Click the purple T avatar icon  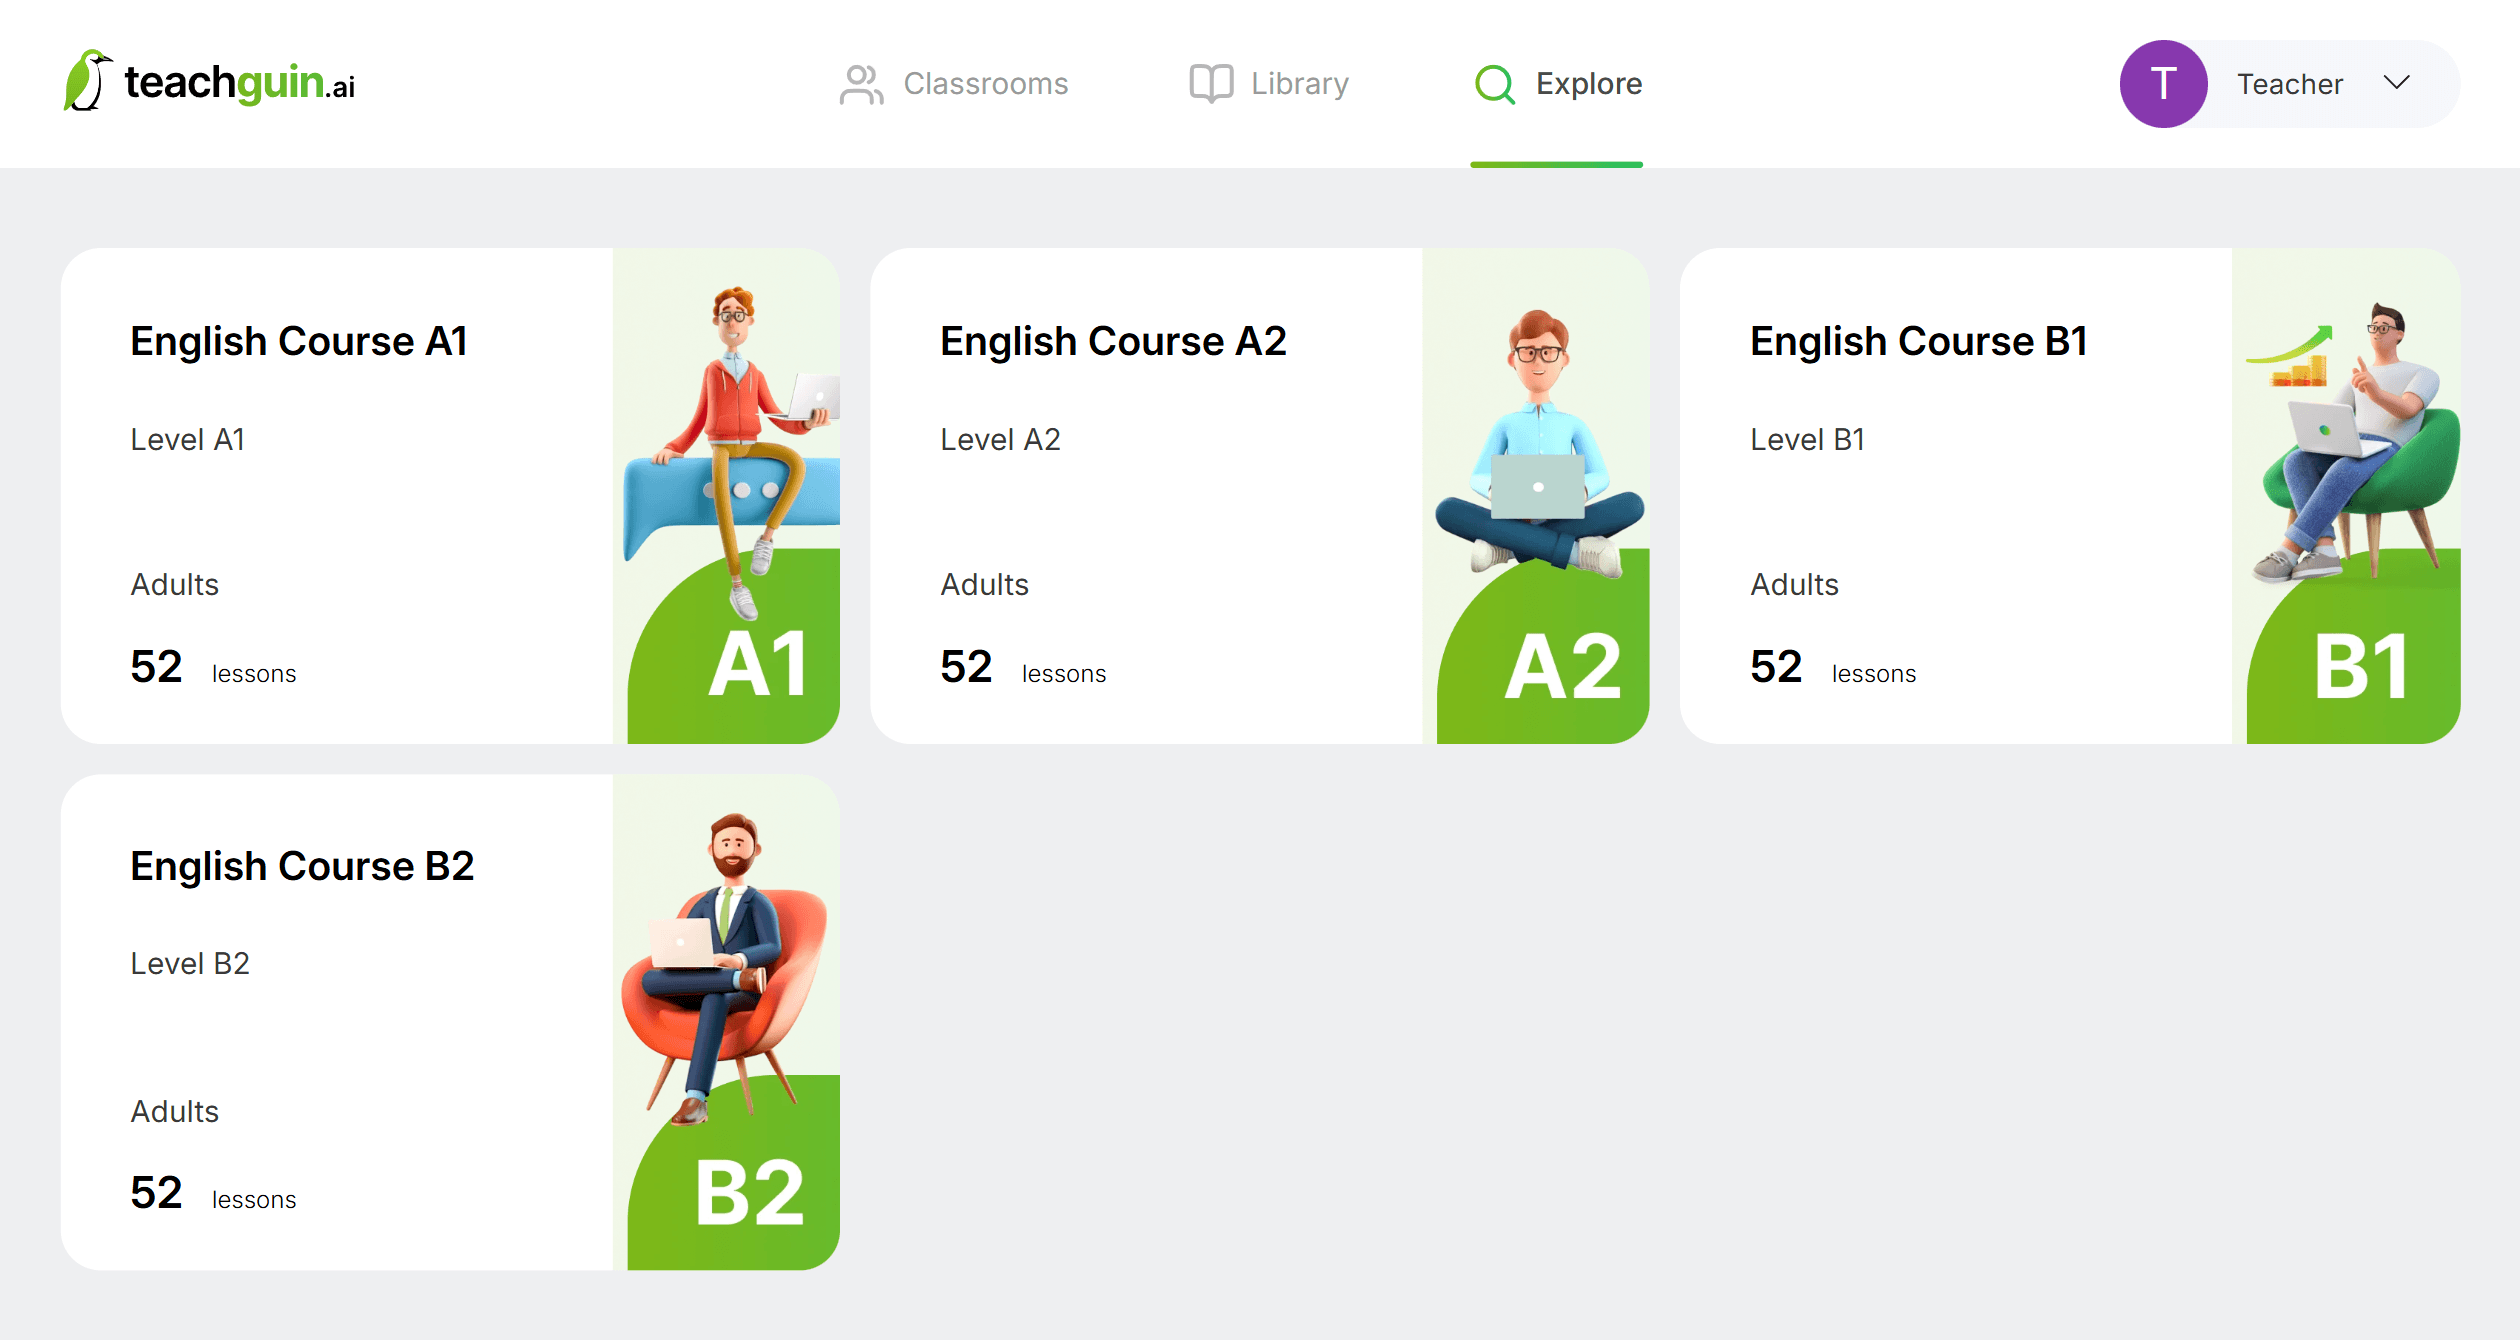tap(2163, 84)
